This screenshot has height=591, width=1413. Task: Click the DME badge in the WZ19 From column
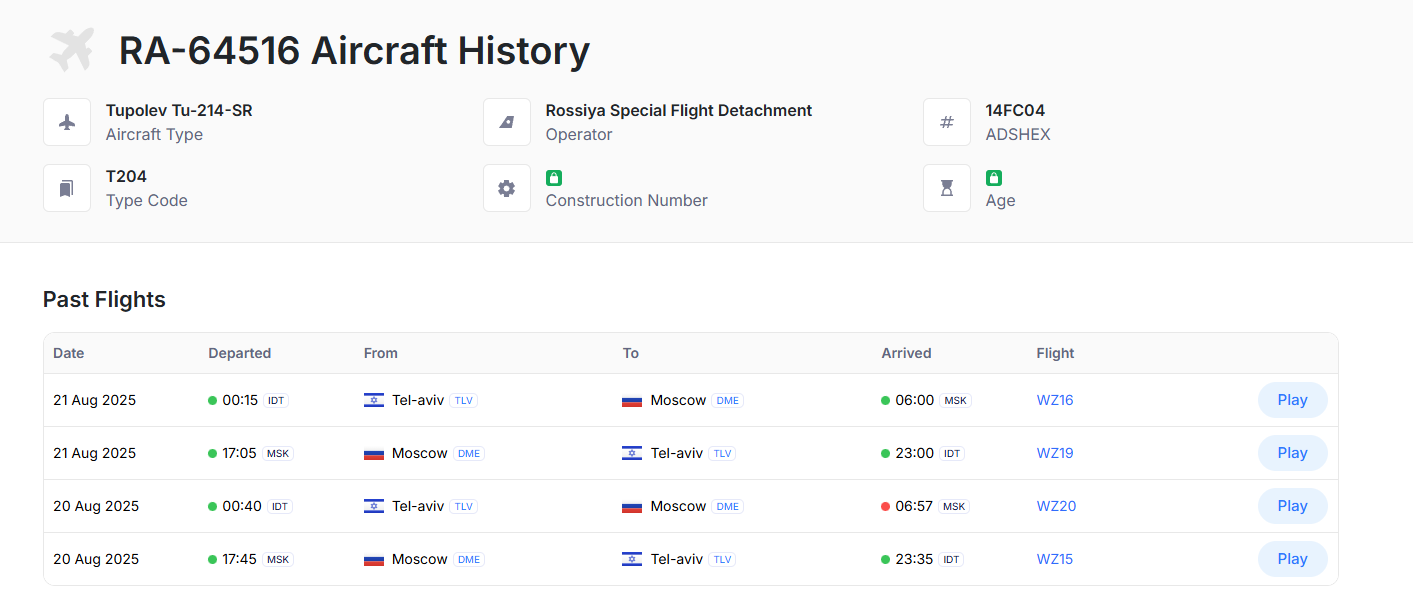468,453
